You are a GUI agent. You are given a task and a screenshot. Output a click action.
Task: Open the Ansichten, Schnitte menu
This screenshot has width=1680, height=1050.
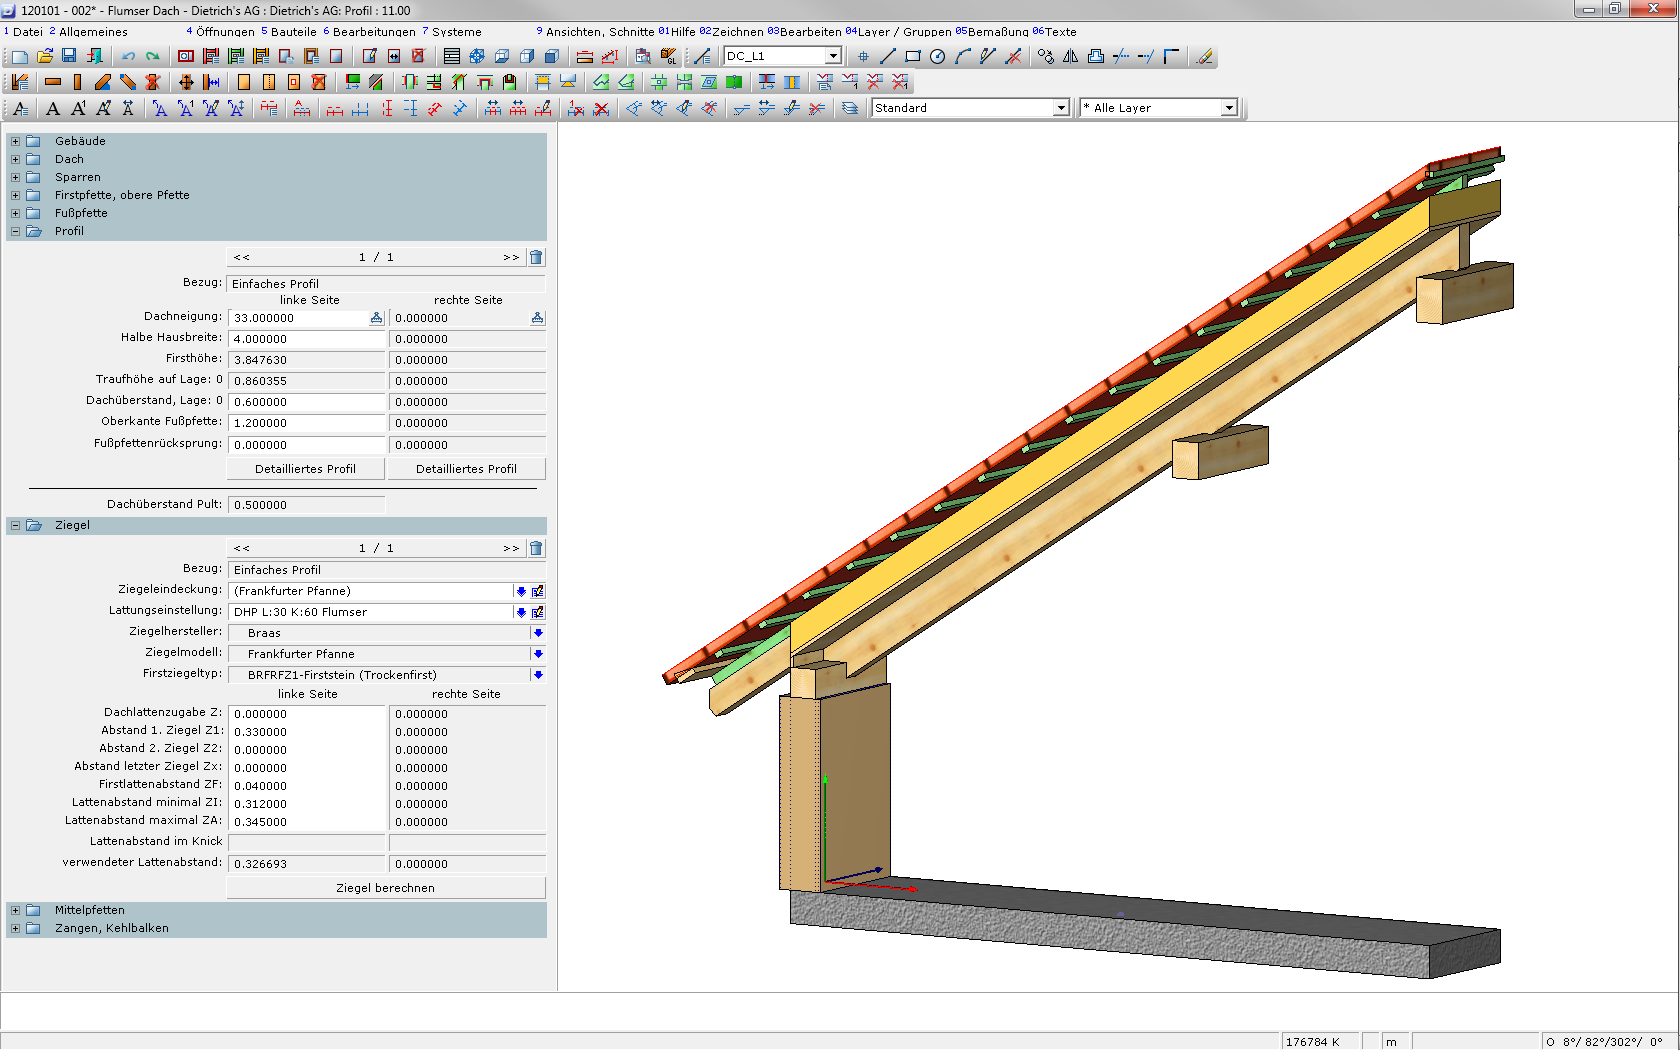pyautogui.click(x=599, y=32)
